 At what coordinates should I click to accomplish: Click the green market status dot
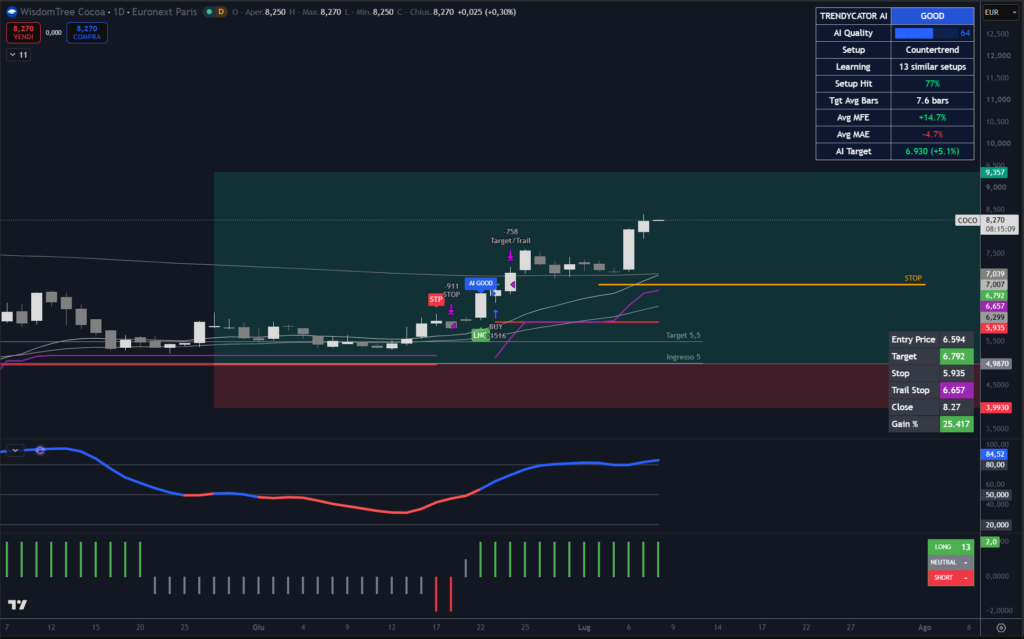[x=209, y=12]
